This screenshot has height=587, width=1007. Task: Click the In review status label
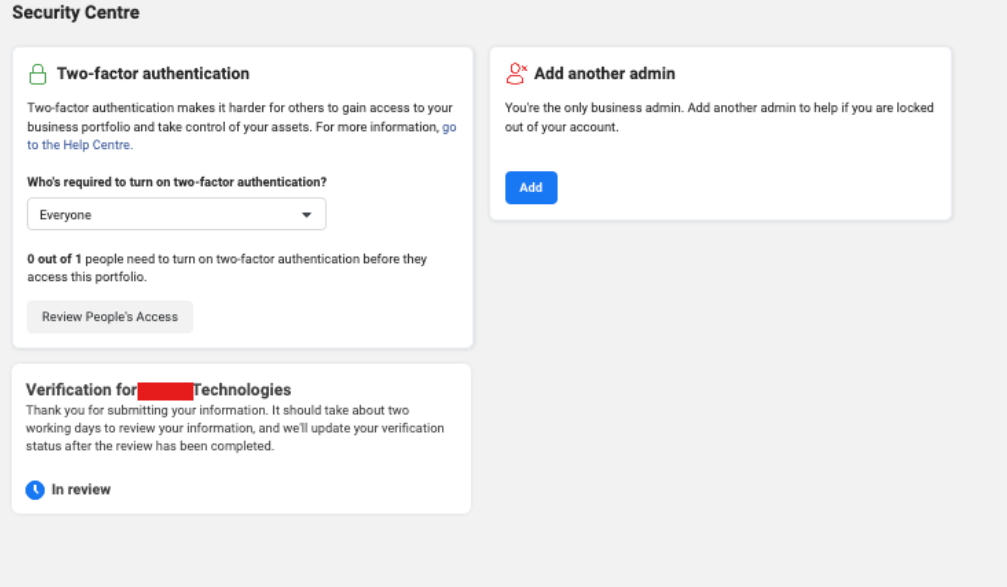pos(81,490)
